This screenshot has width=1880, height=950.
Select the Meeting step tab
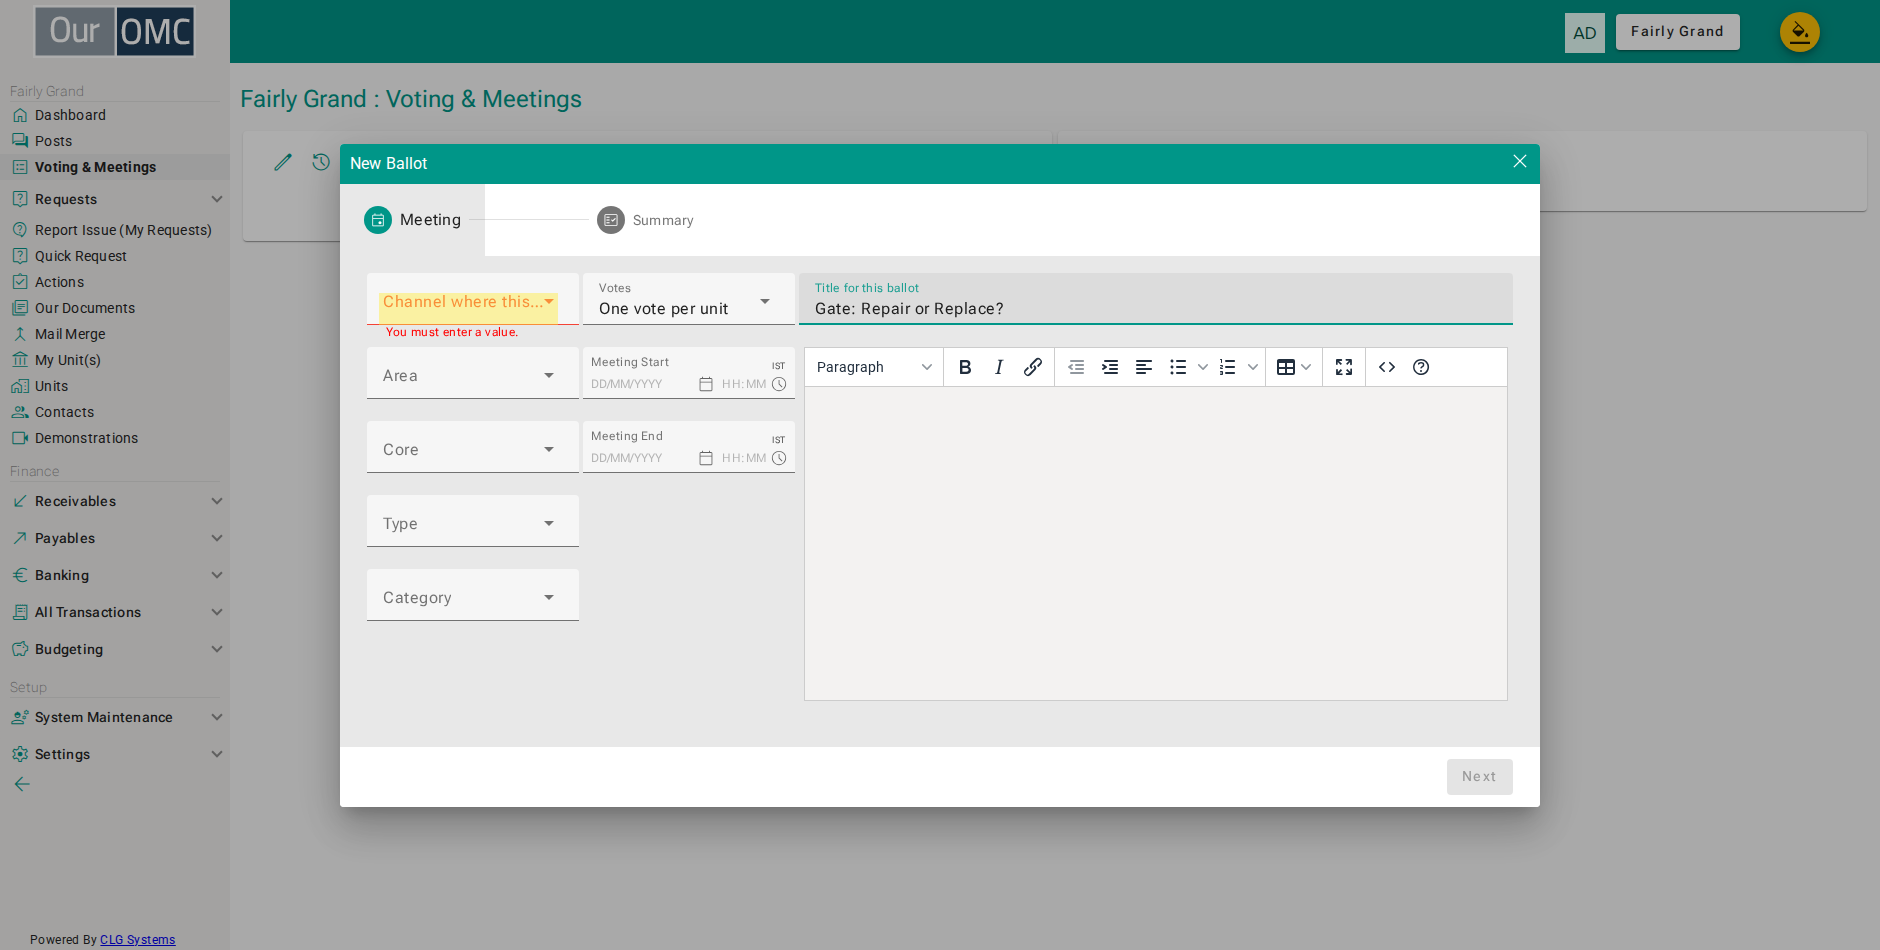tap(413, 220)
